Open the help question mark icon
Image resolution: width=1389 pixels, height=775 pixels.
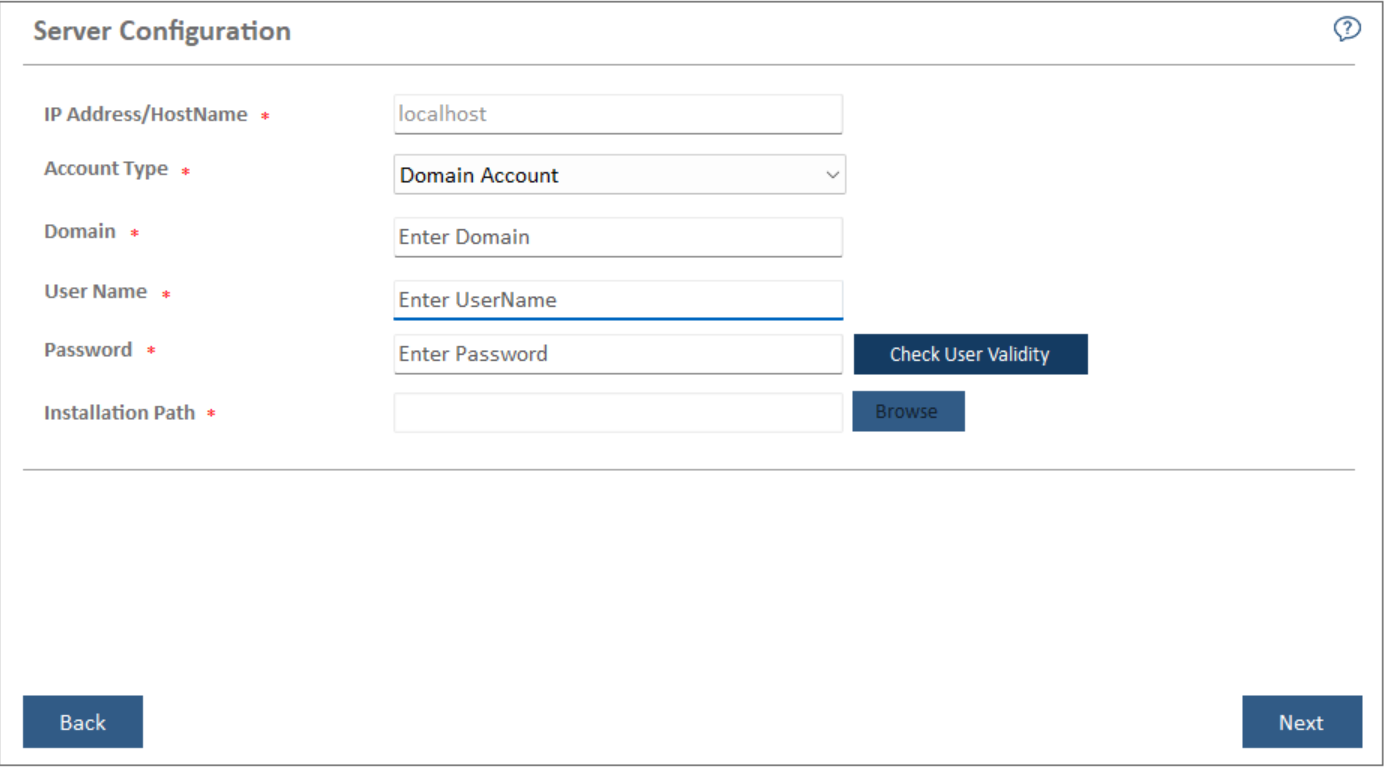1347,30
